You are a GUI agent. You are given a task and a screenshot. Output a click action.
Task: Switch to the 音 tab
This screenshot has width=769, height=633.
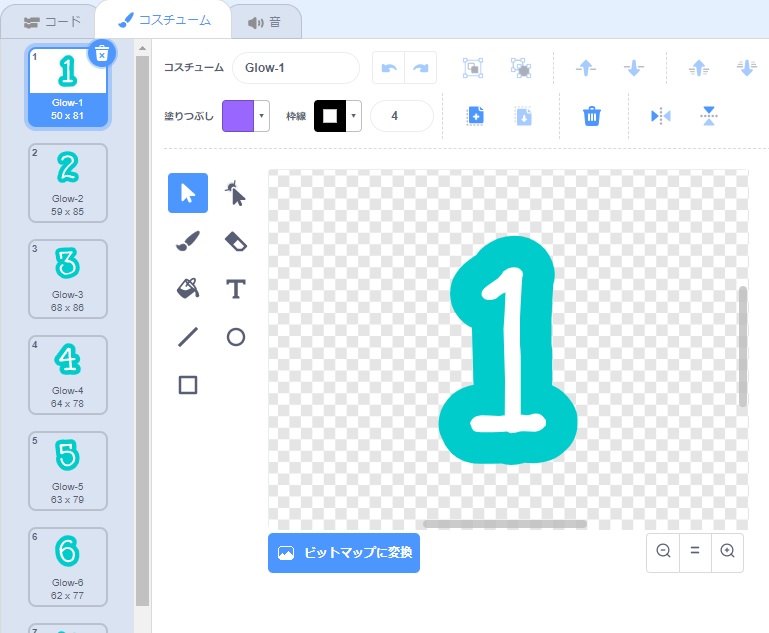click(x=265, y=22)
